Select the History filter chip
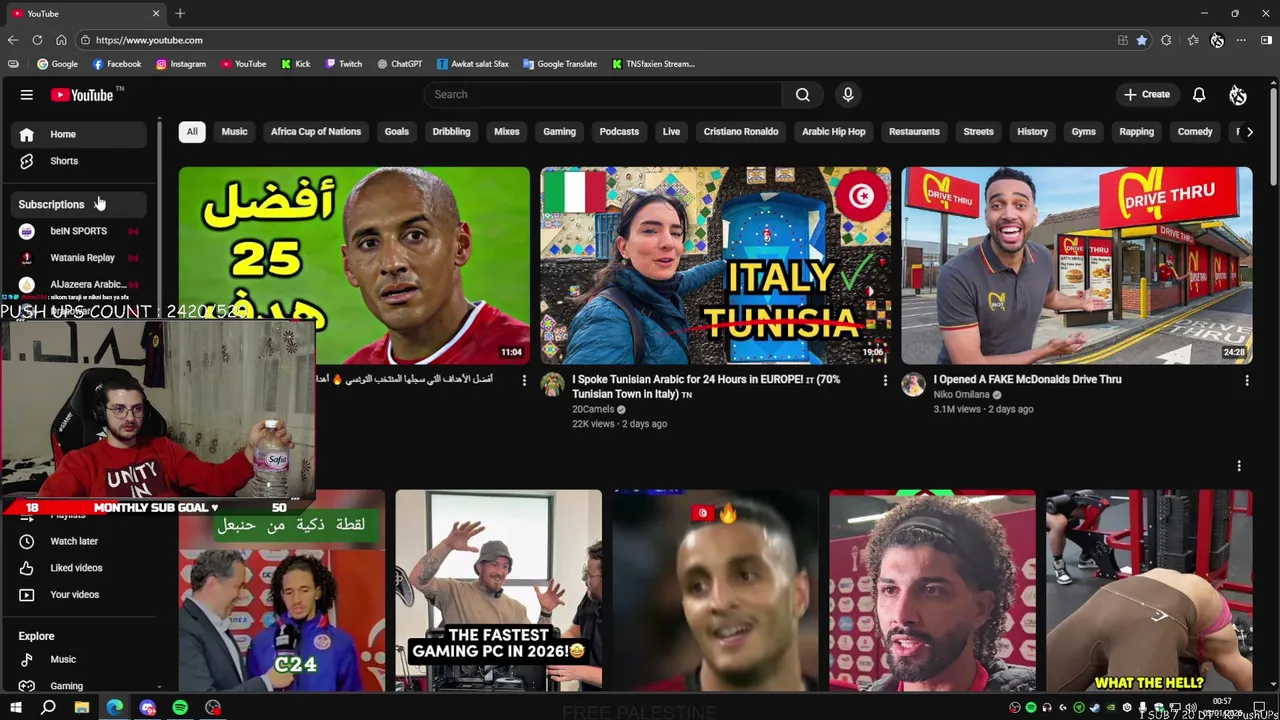 (x=1033, y=132)
